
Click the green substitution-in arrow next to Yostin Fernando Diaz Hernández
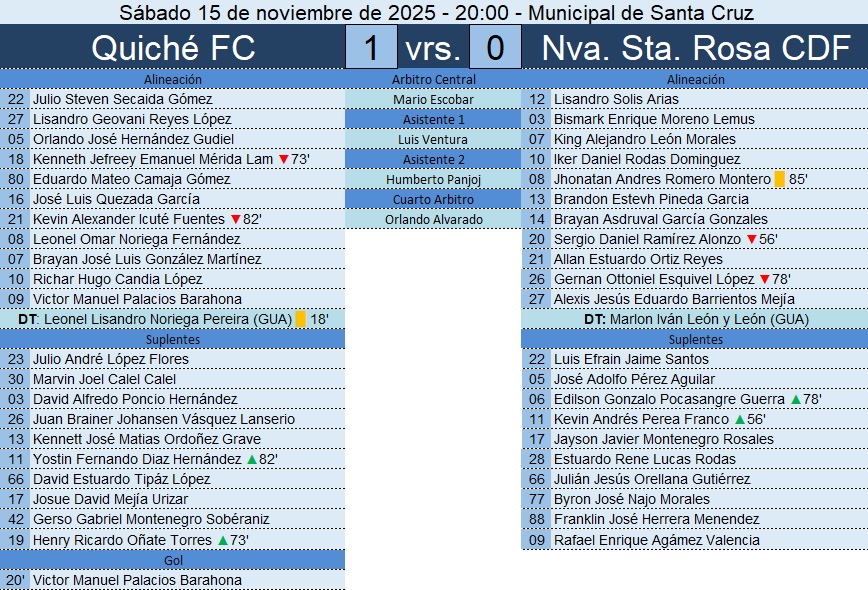252,460
